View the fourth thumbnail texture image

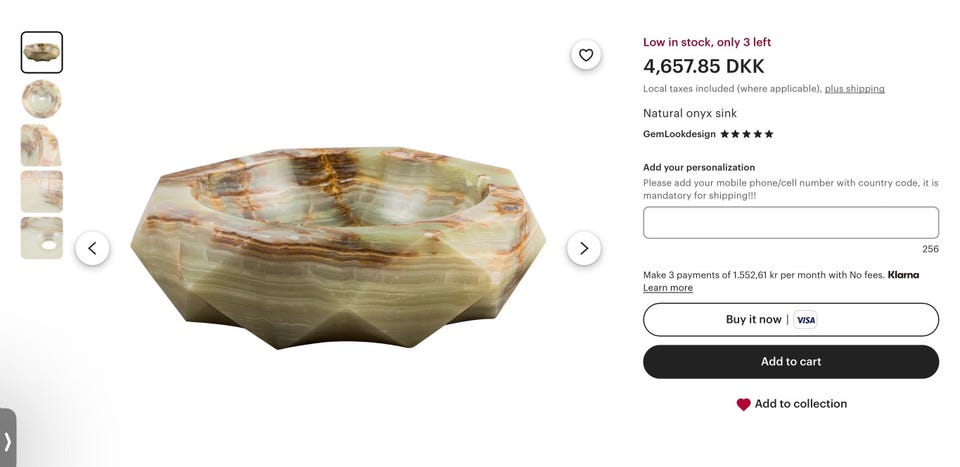(42, 191)
